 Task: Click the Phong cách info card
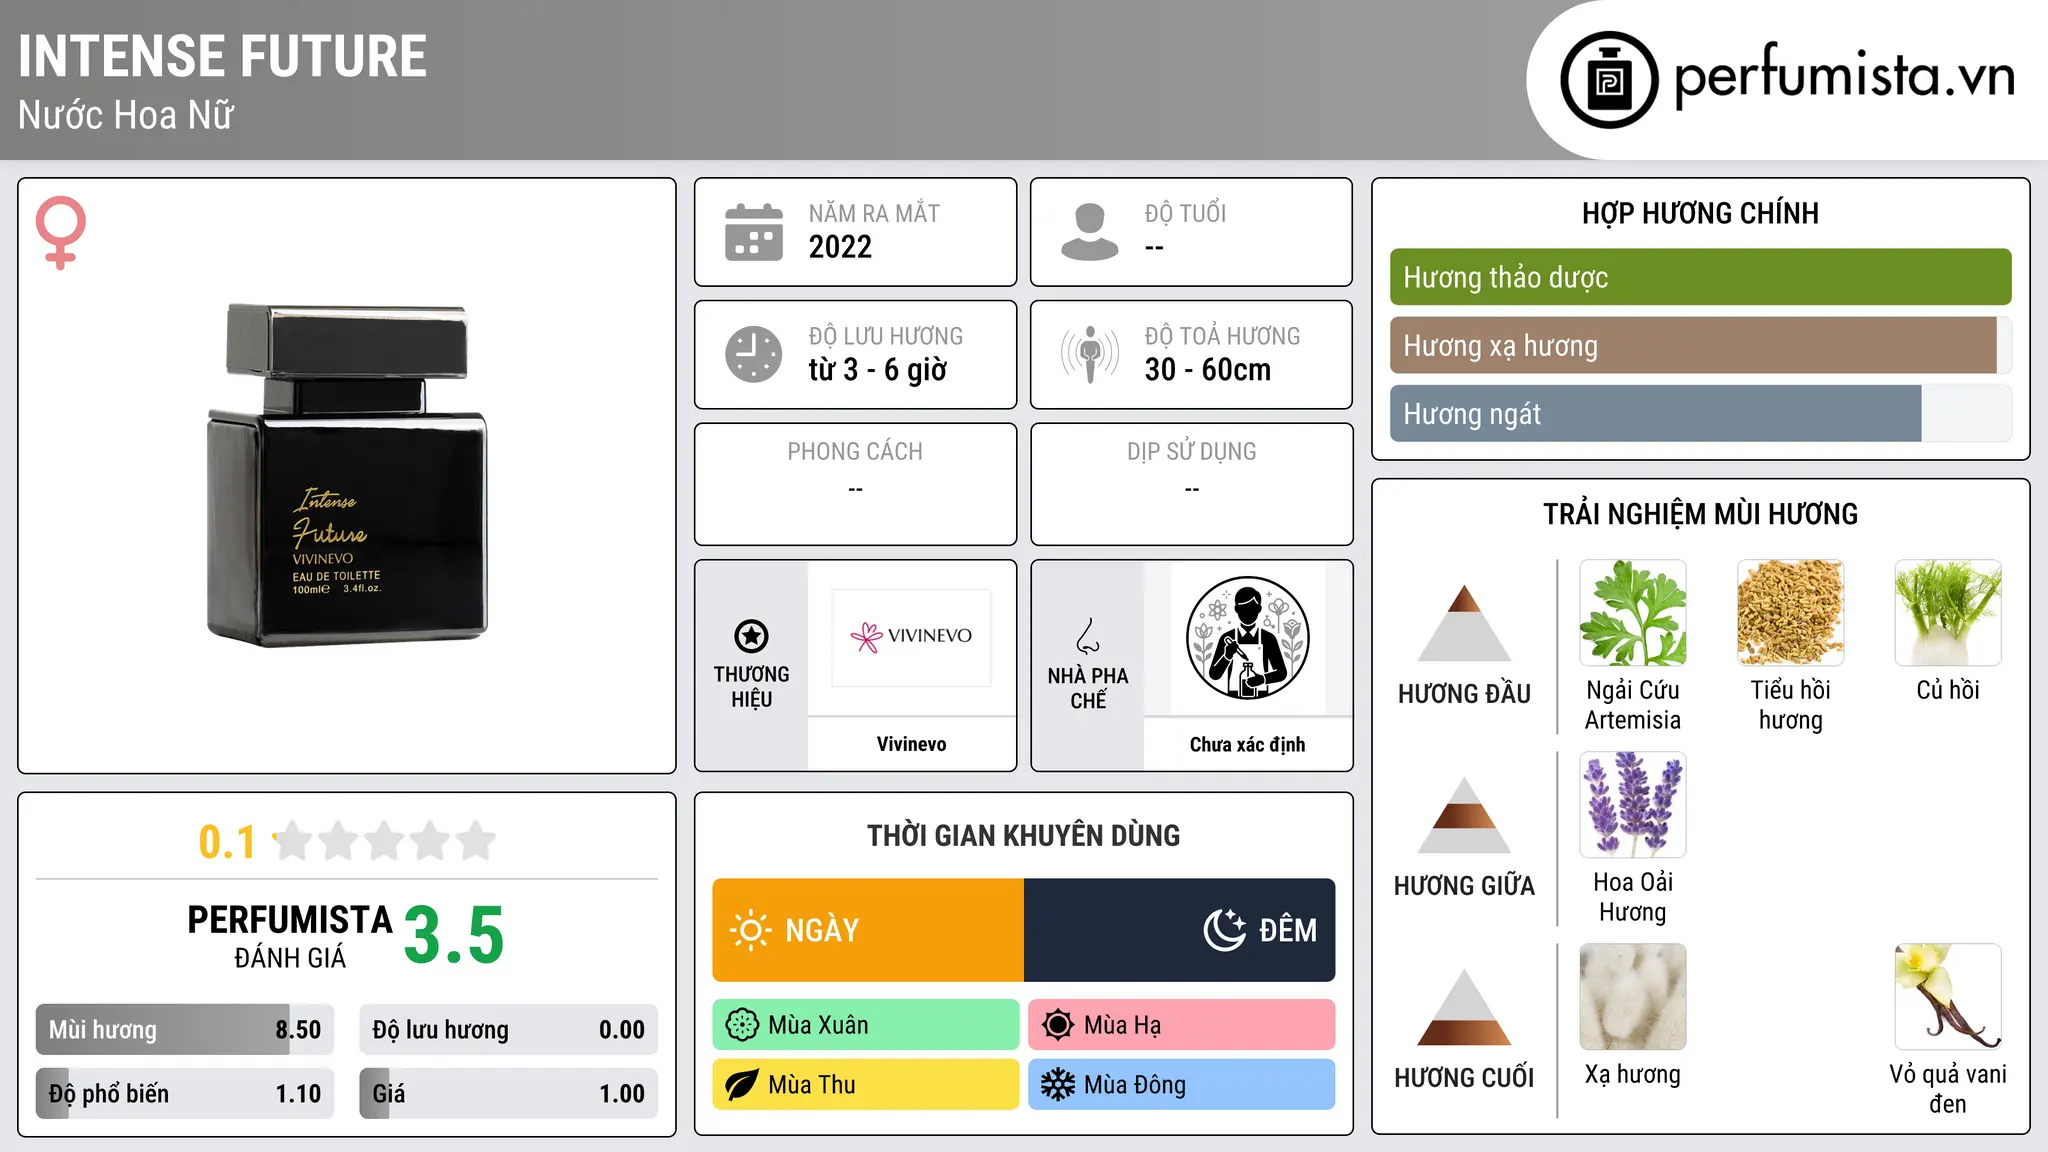tap(855, 484)
